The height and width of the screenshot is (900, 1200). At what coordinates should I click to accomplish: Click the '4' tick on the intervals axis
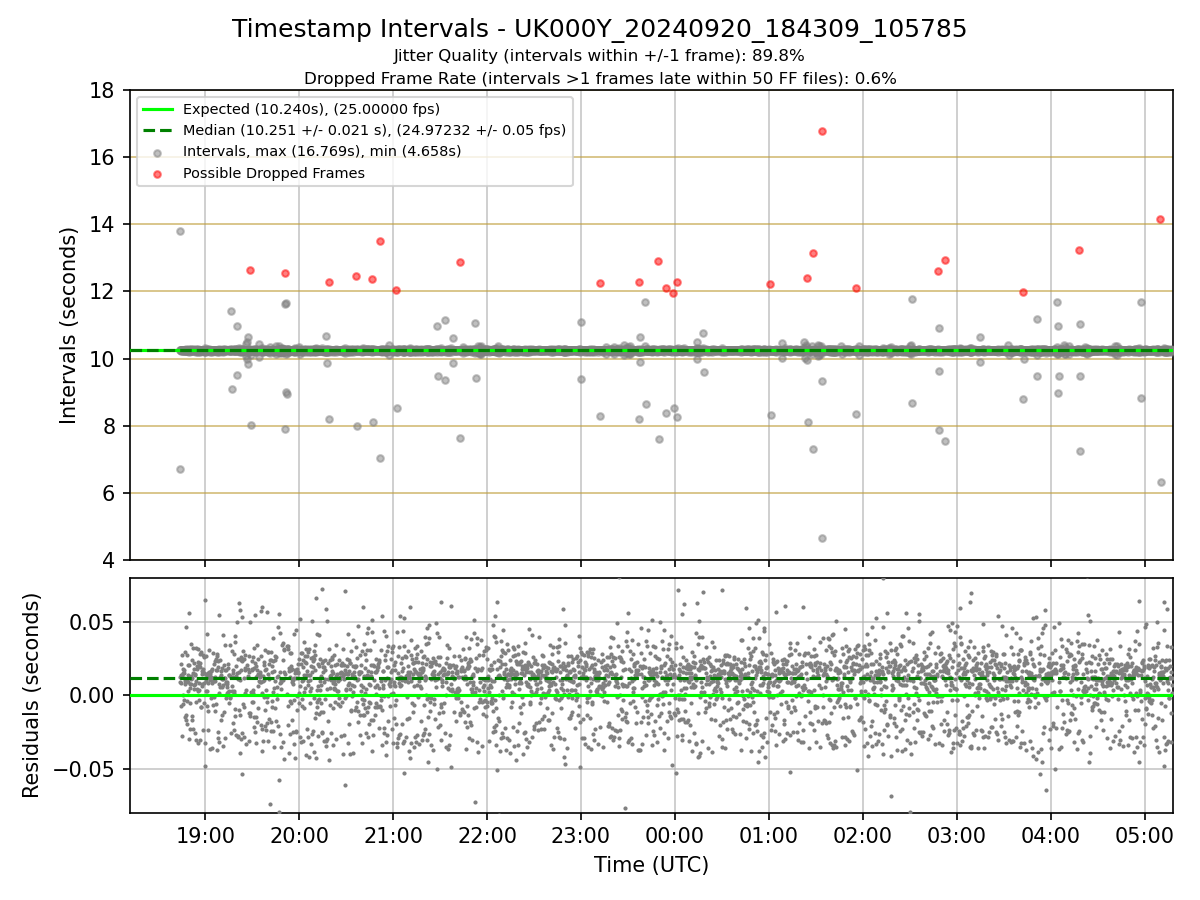(107, 560)
